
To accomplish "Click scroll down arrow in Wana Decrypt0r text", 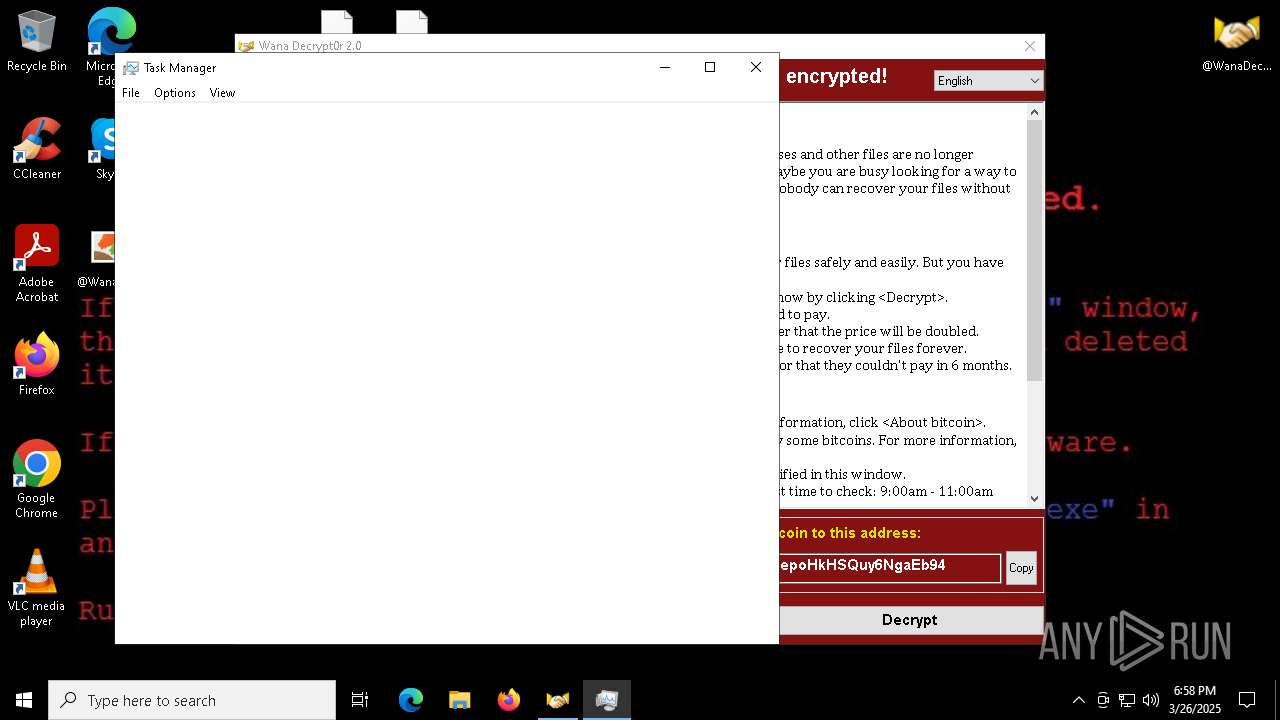I will click(x=1035, y=498).
